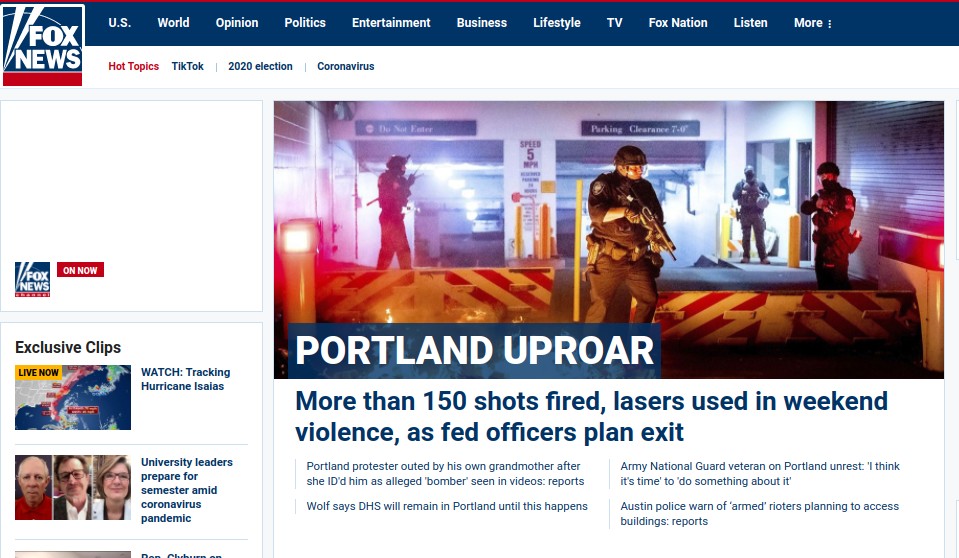Viewport: 959px width, 558px height.
Task: Expand the More menu in navigation
Action: point(812,23)
